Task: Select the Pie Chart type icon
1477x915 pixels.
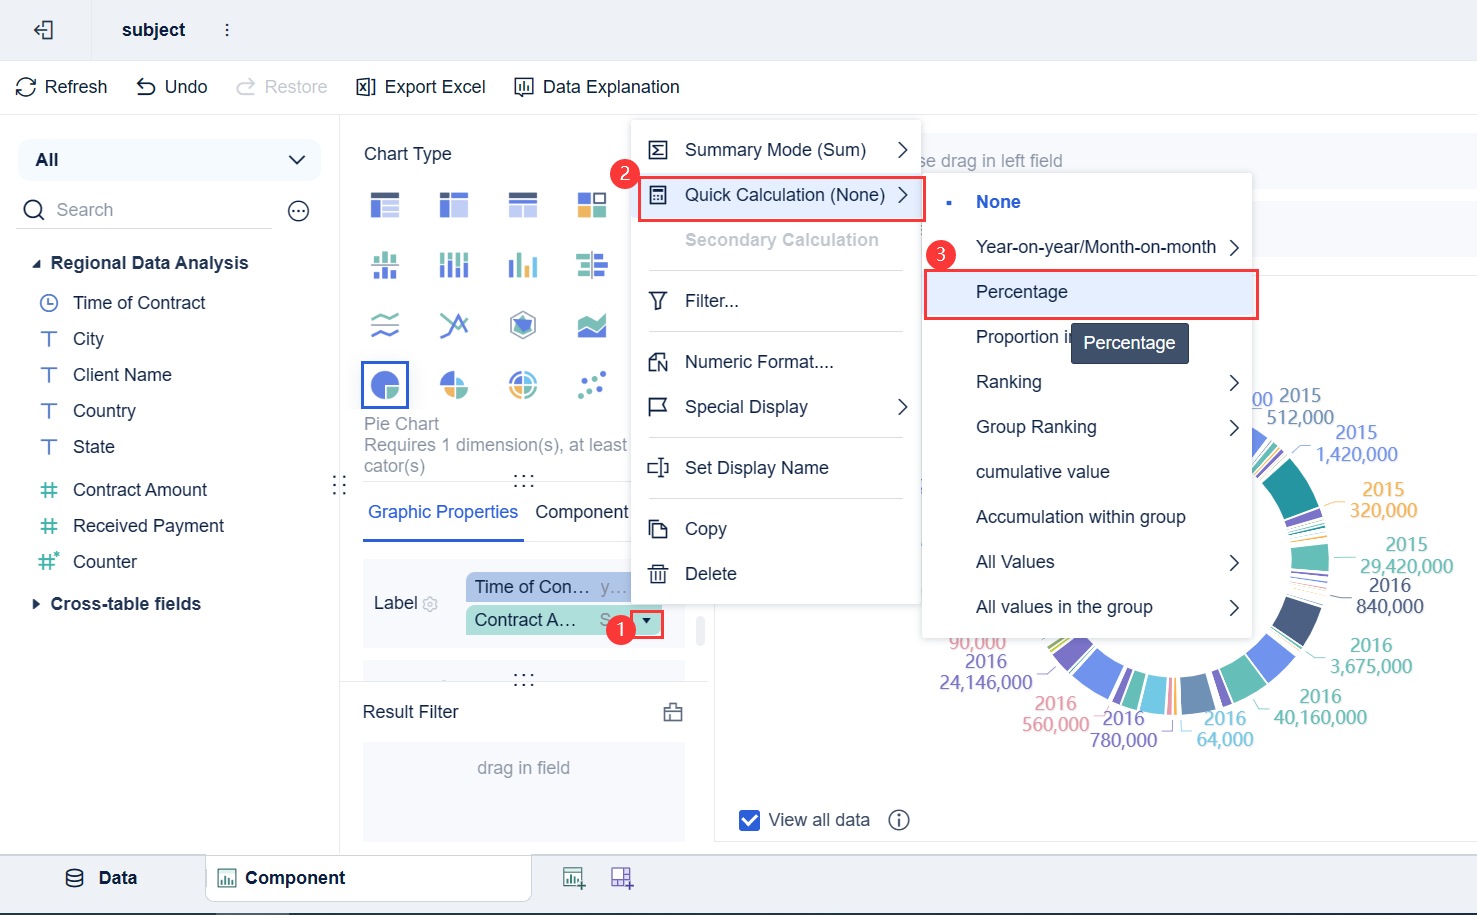Action: coord(385,384)
